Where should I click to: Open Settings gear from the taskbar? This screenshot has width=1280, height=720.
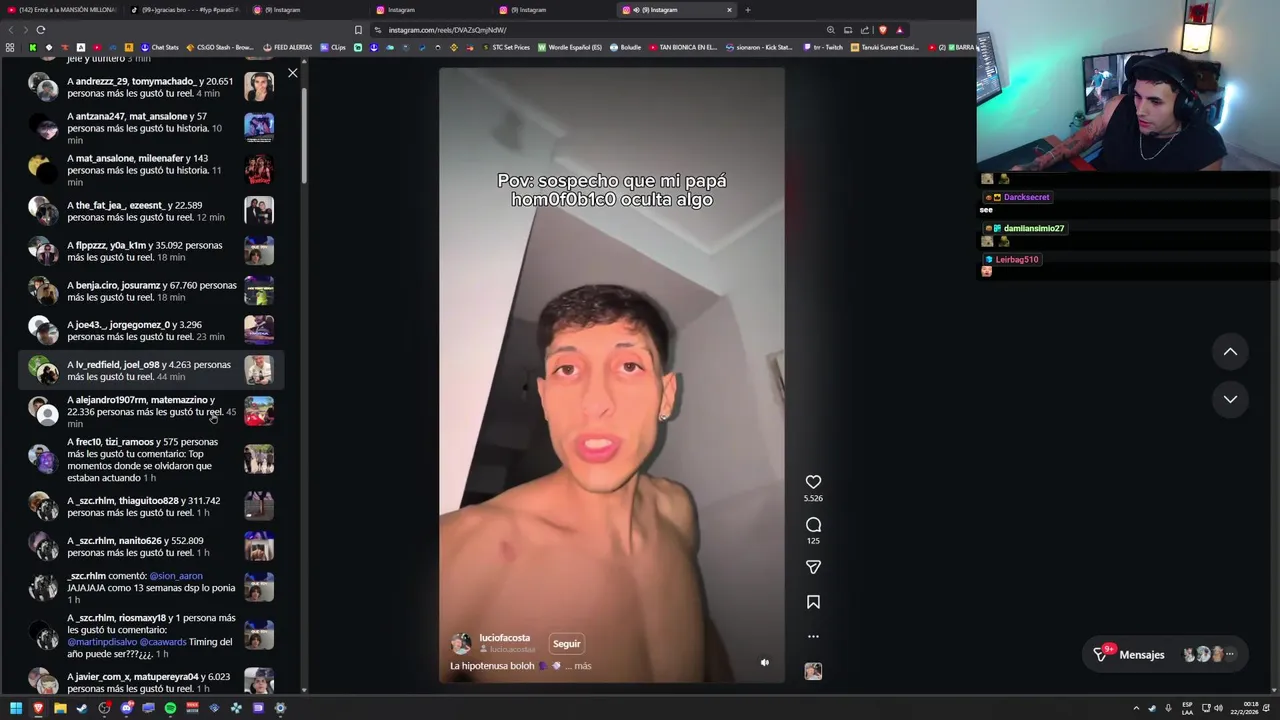280,708
